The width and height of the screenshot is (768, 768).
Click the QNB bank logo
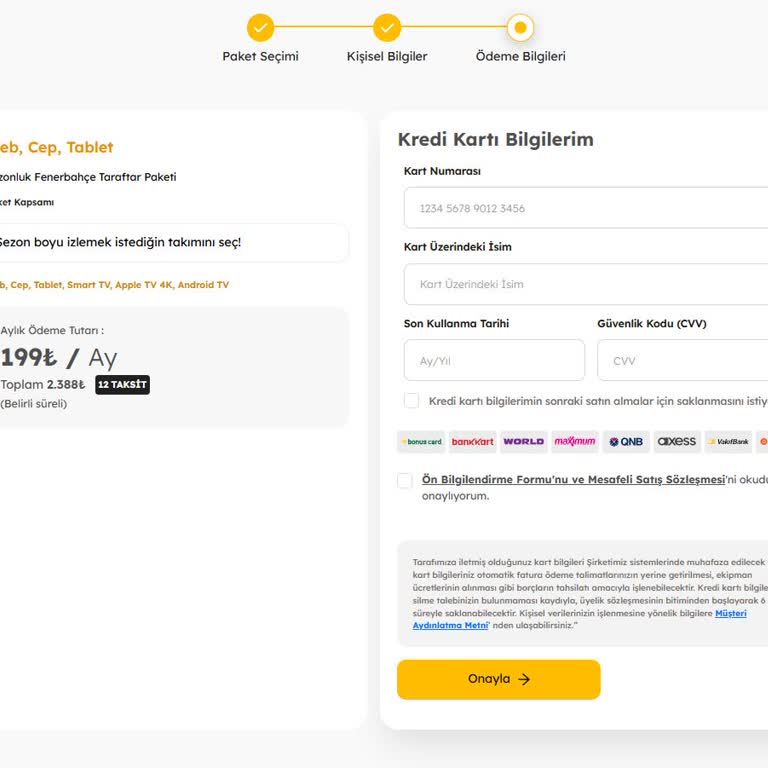click(x=626, y=442)
